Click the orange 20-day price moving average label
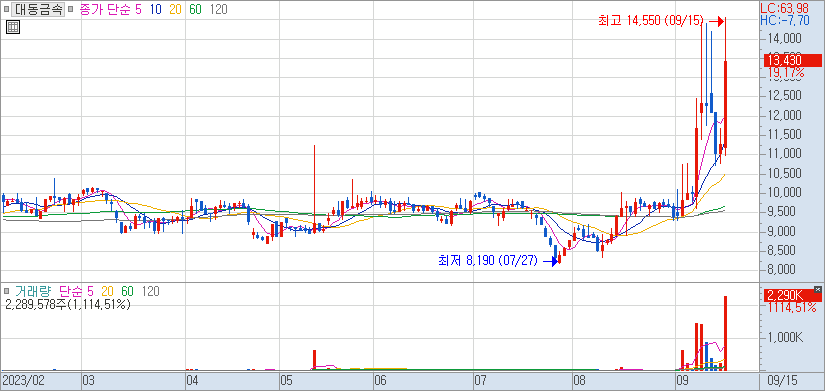This screenshot has height=391, width=825. pyautogui.click(x=176, y=9)
